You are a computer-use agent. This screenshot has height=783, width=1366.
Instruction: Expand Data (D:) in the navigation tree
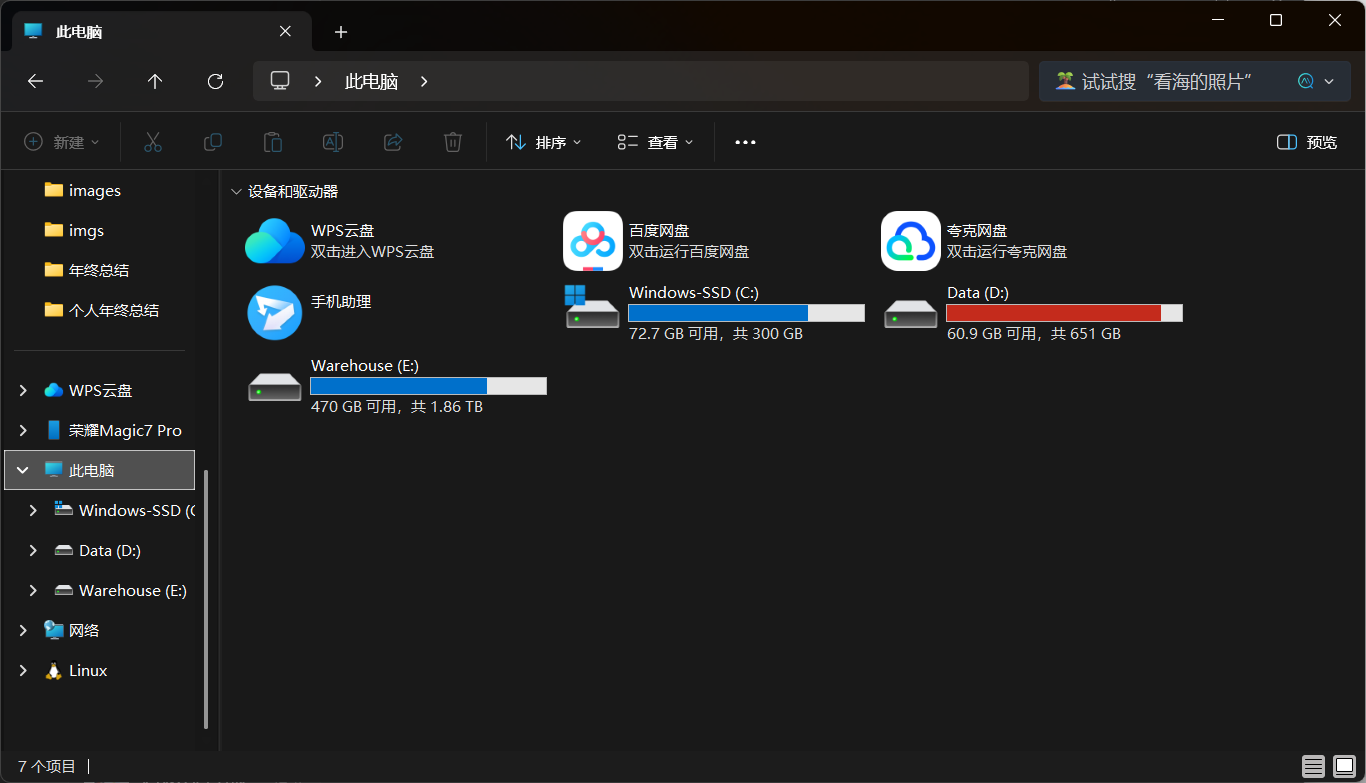click(33, 550)
